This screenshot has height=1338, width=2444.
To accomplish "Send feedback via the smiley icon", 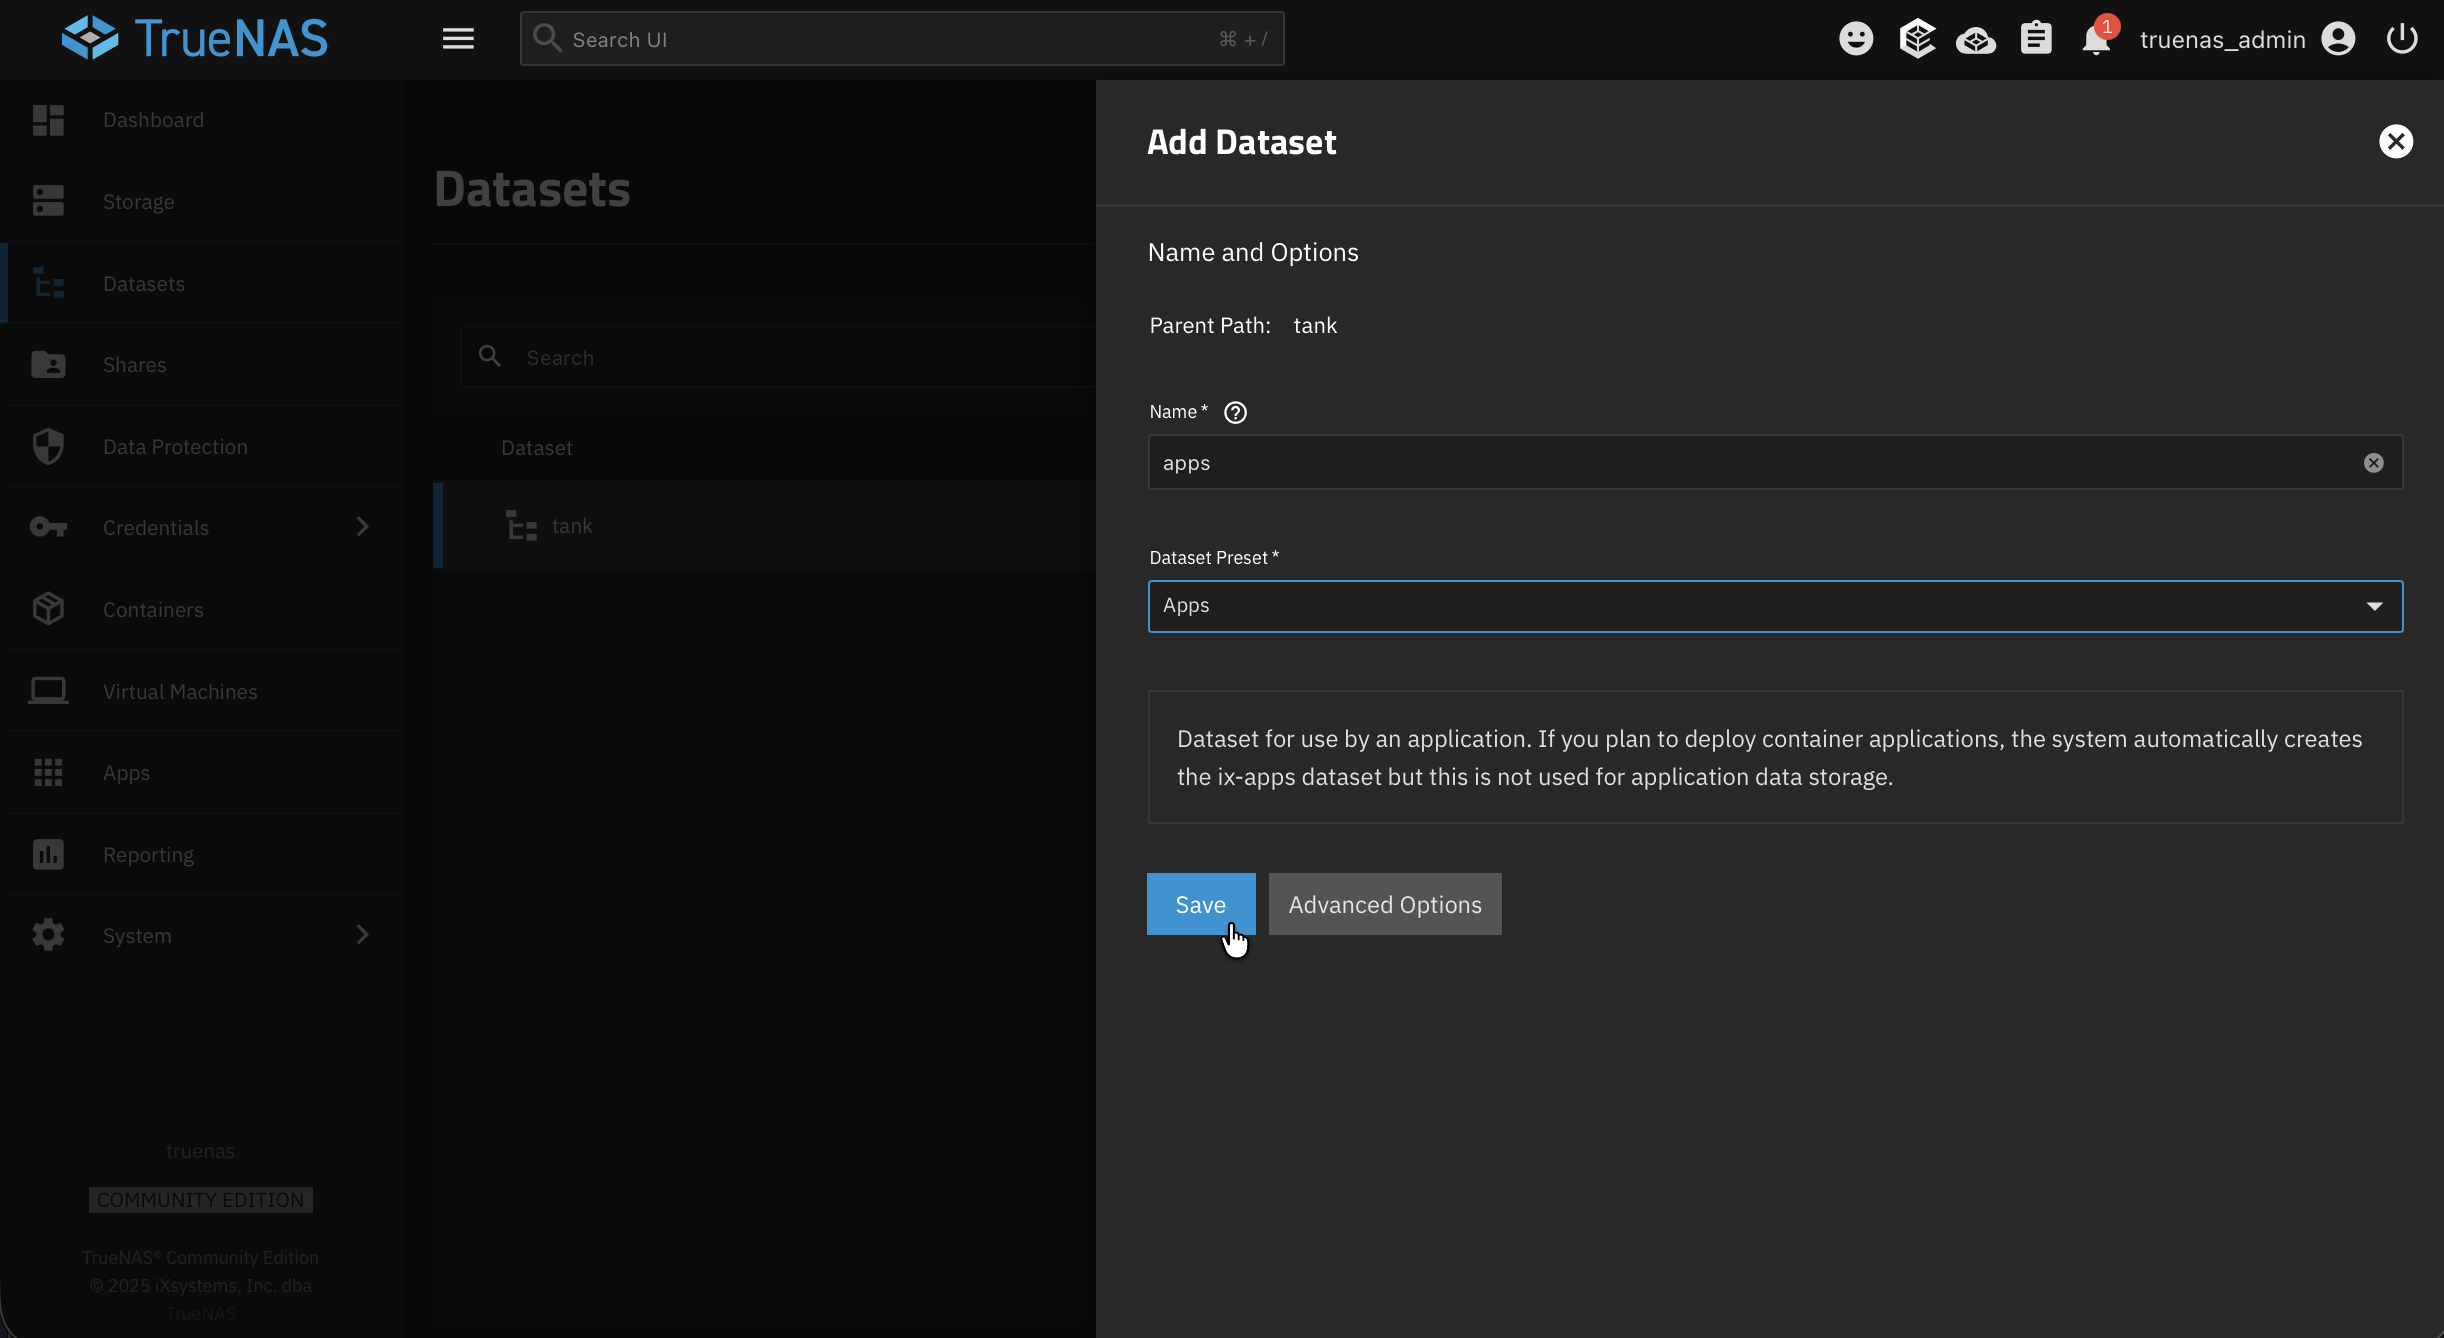I will click(1856, 39).
